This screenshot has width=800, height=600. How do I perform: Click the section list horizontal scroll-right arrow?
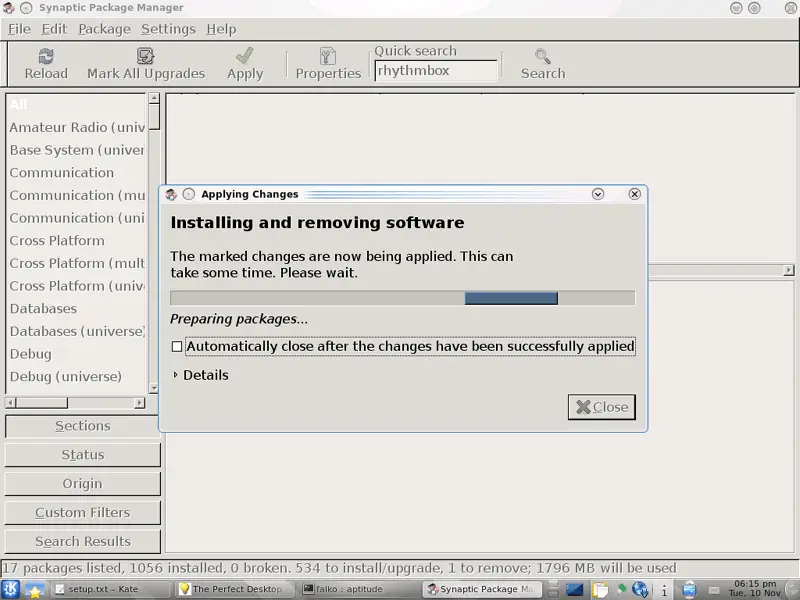click(139, 403)
